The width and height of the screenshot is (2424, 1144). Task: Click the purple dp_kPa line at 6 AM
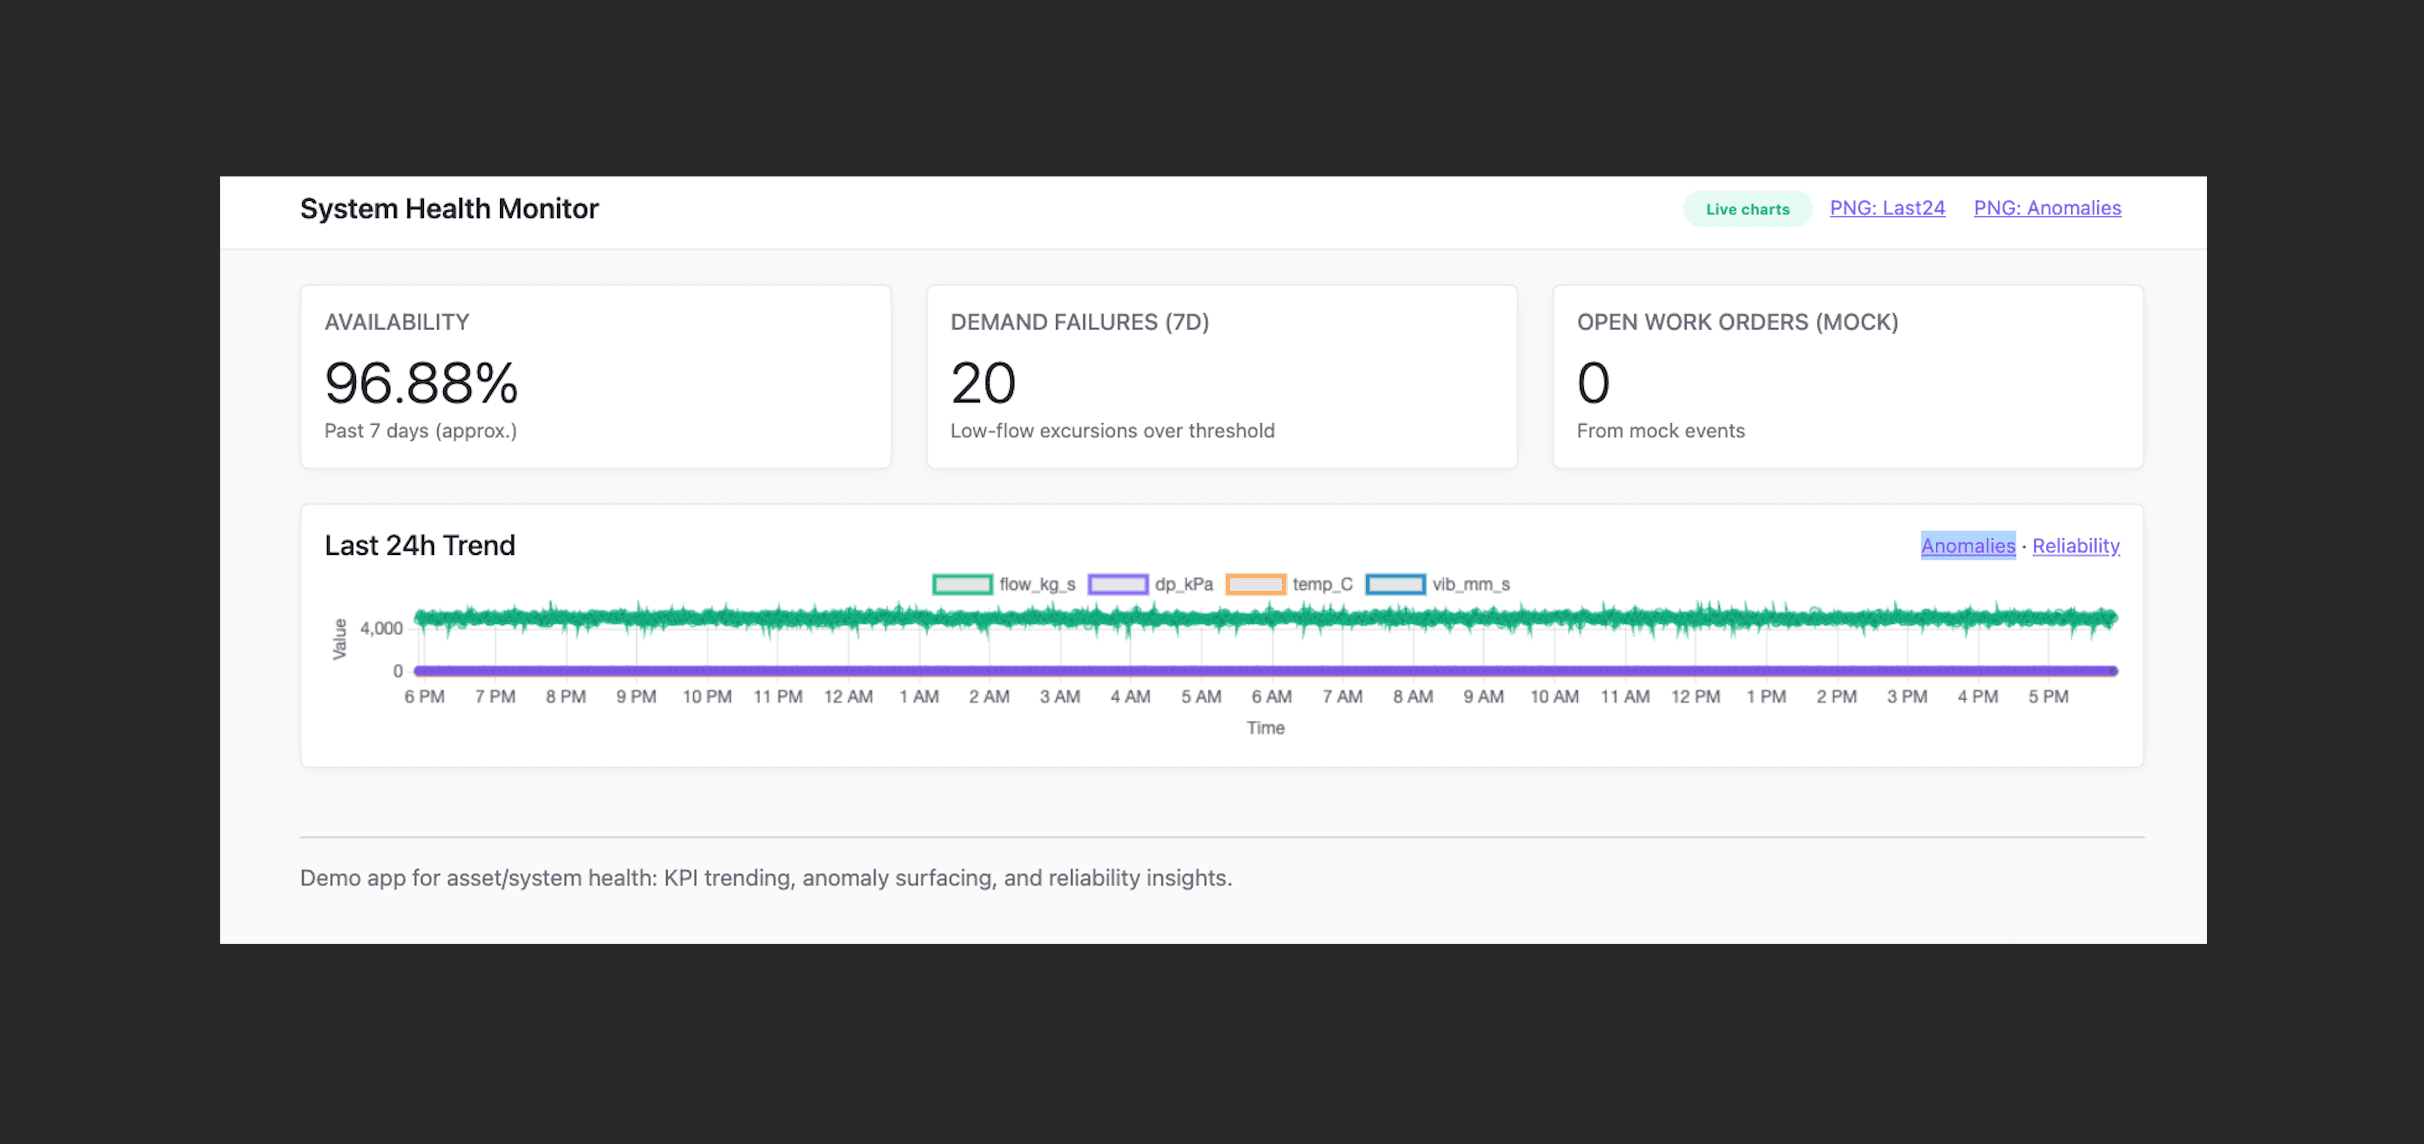click(1271, 670)
